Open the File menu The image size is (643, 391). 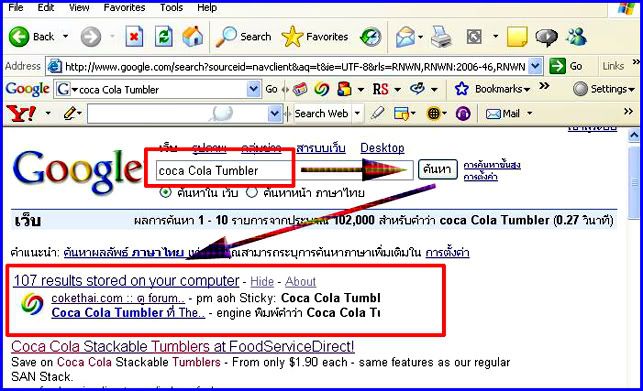16,7
